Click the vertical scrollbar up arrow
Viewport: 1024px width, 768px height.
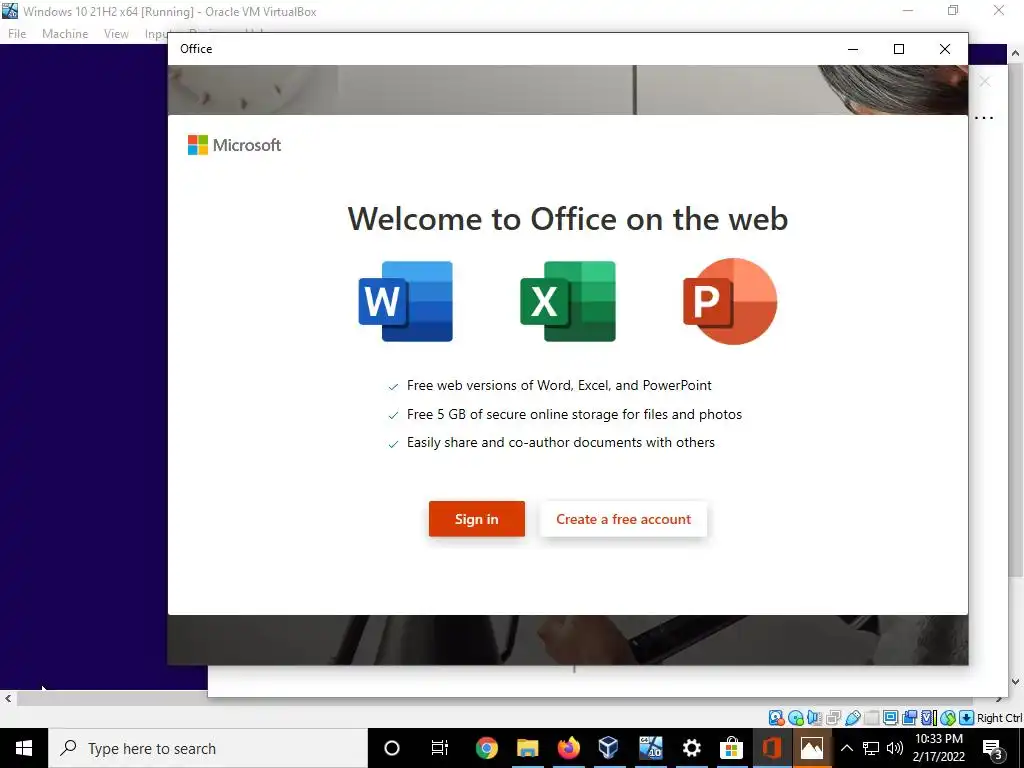[x=1016, y=53]
